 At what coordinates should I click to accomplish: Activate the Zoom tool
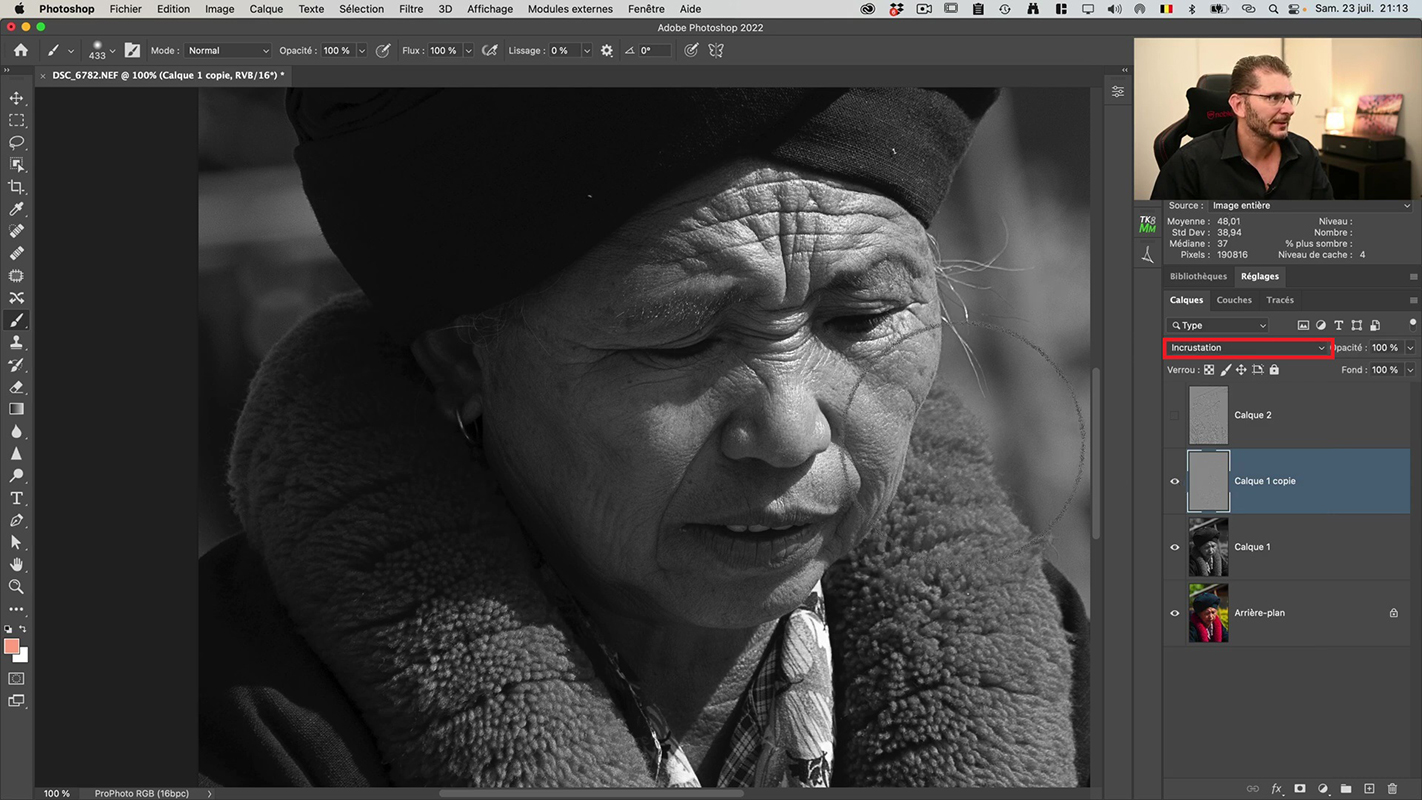(16, 587)
